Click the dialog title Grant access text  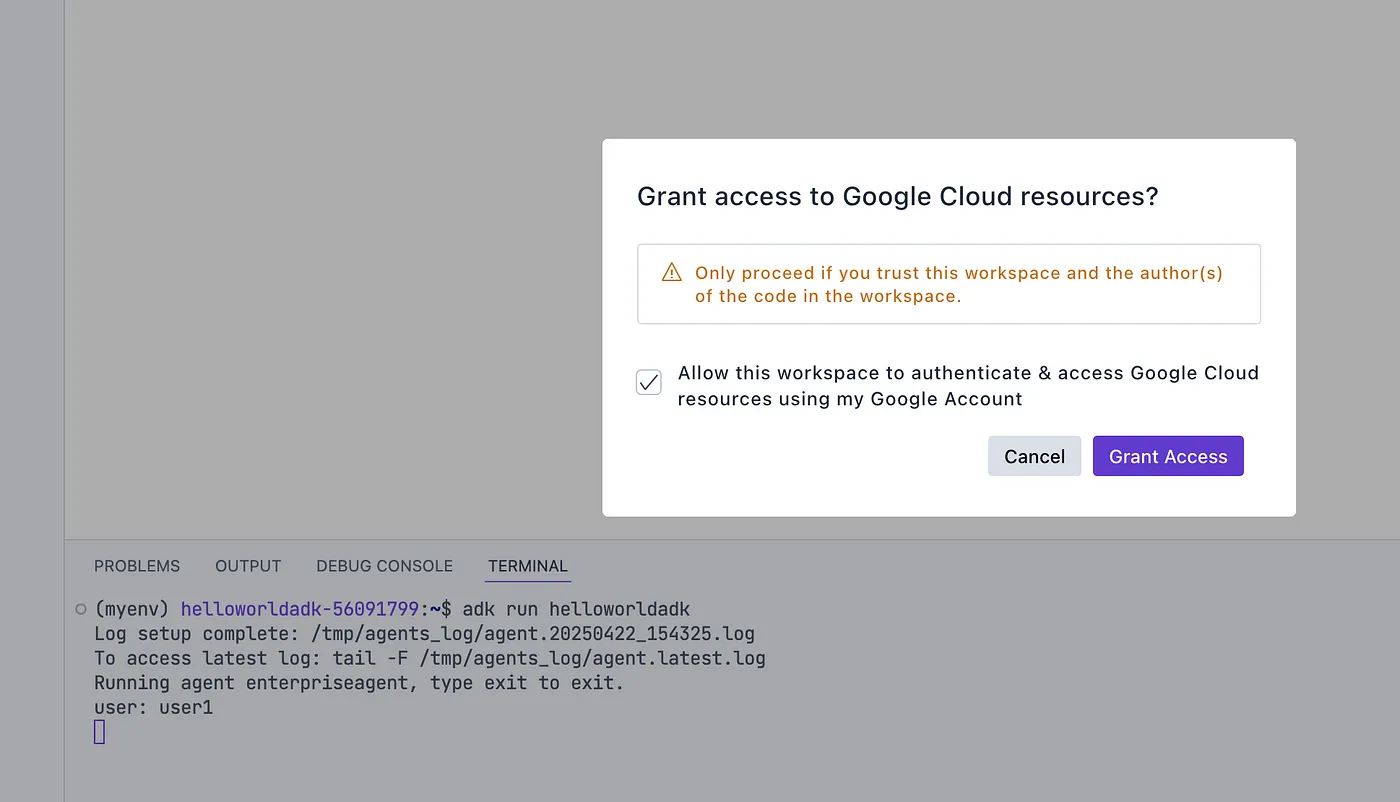tap(897, 196)
